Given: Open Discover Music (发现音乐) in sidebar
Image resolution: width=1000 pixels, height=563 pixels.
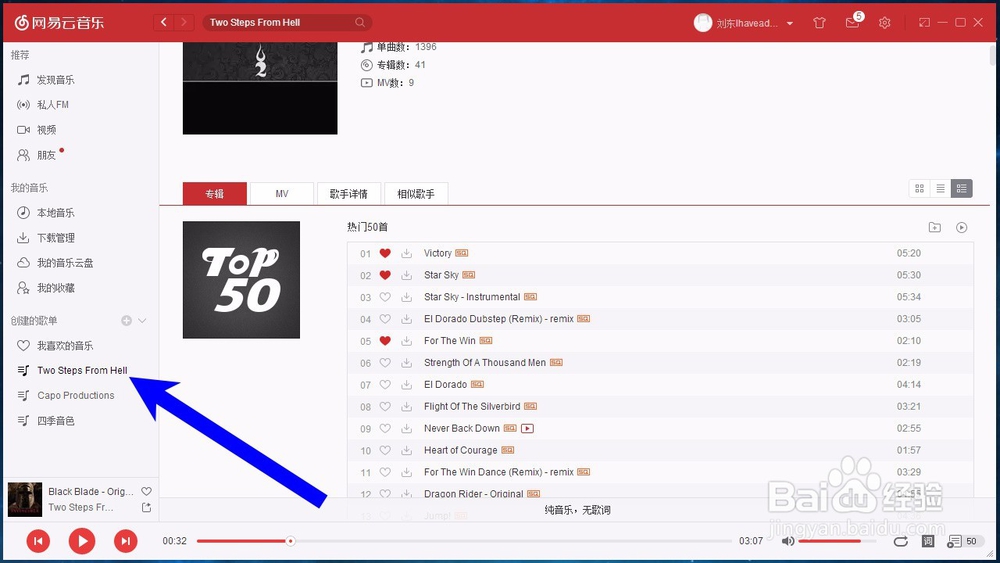Looking at the screenshot, I should tap(55, 80).
